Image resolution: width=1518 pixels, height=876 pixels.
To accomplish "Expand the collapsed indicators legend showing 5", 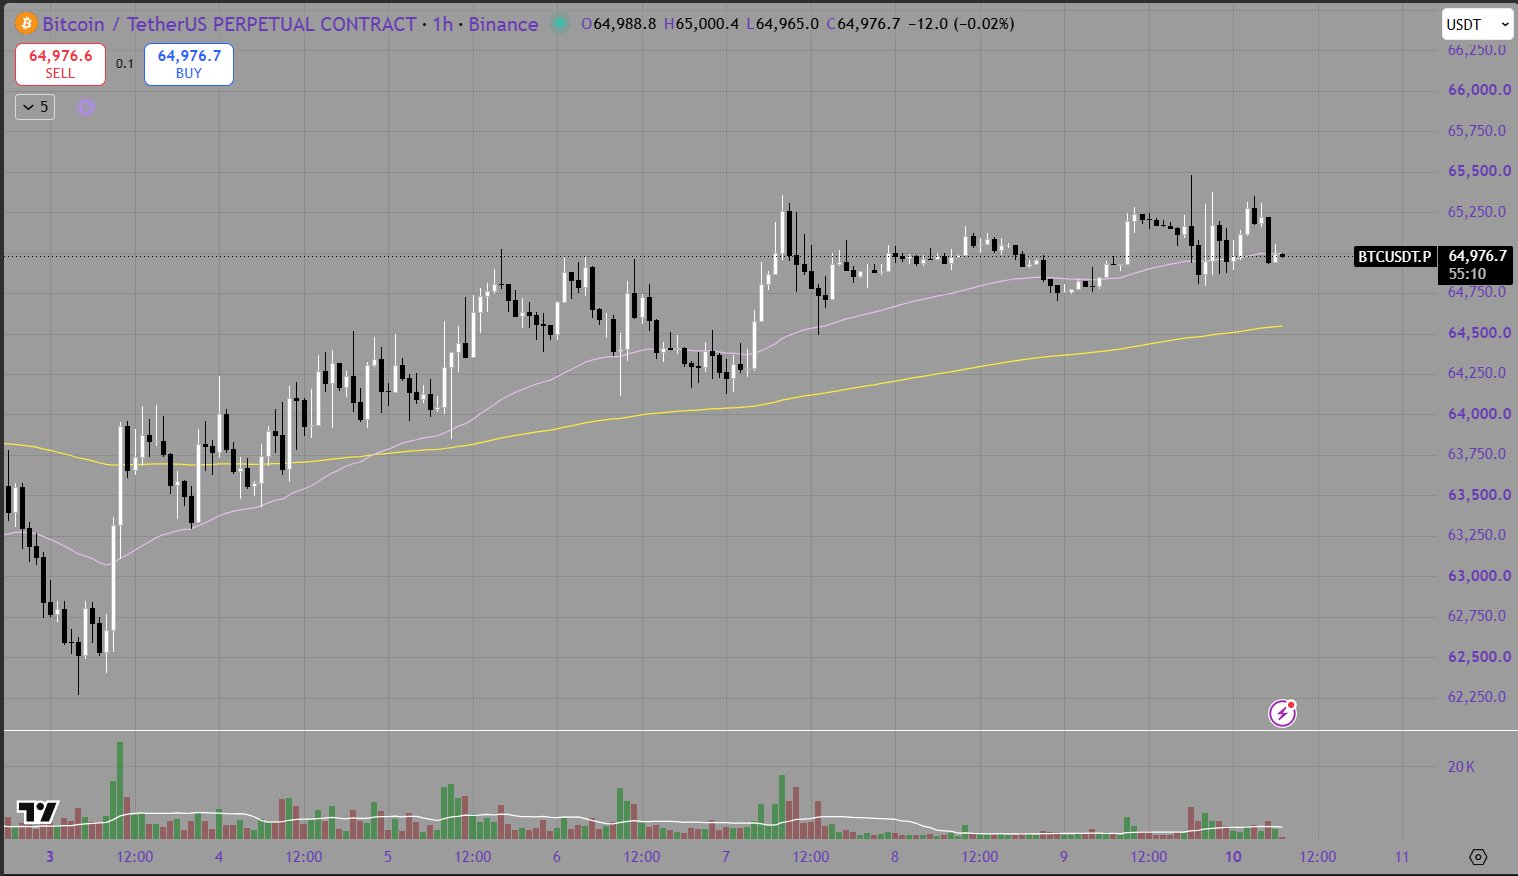I will coord(35,107).
